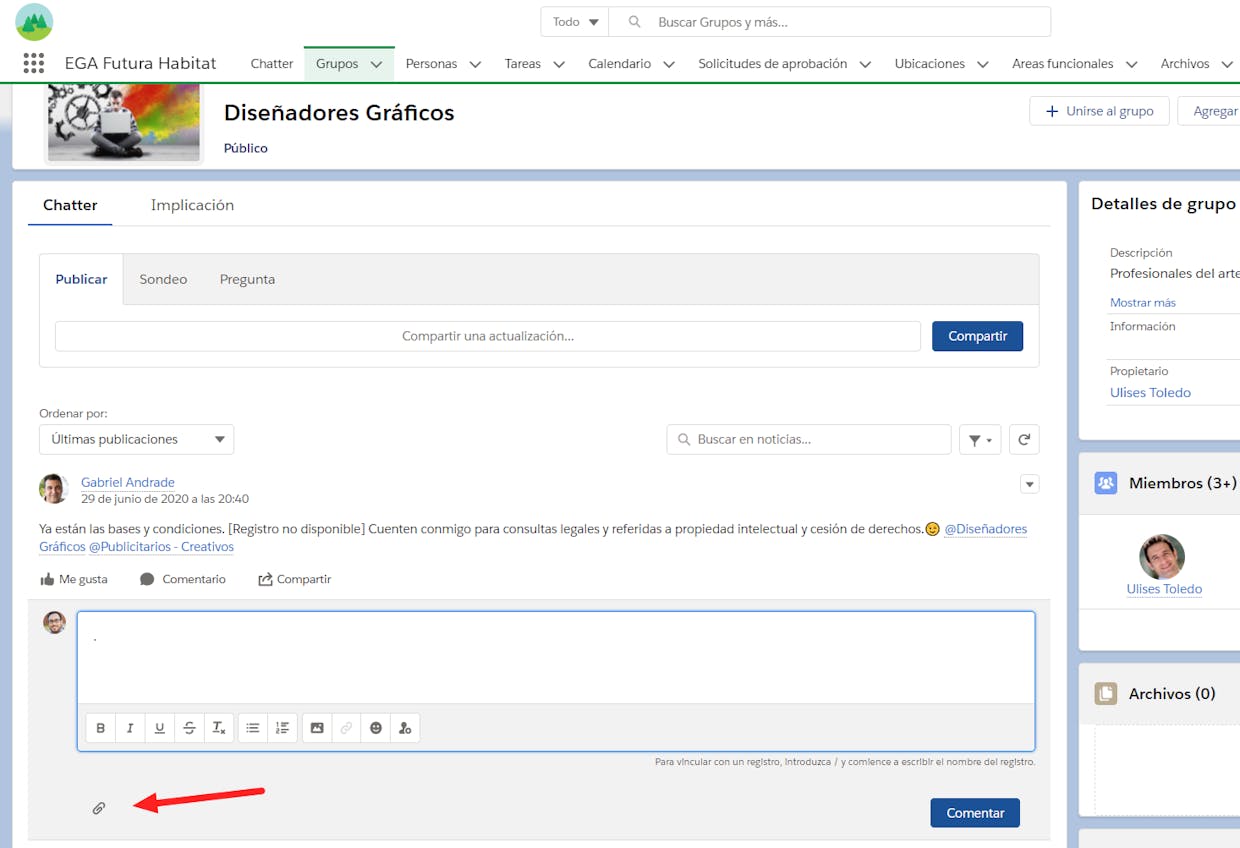Expand the Grupos navigation chevron

pyautogui.click(x=376, y=64)
